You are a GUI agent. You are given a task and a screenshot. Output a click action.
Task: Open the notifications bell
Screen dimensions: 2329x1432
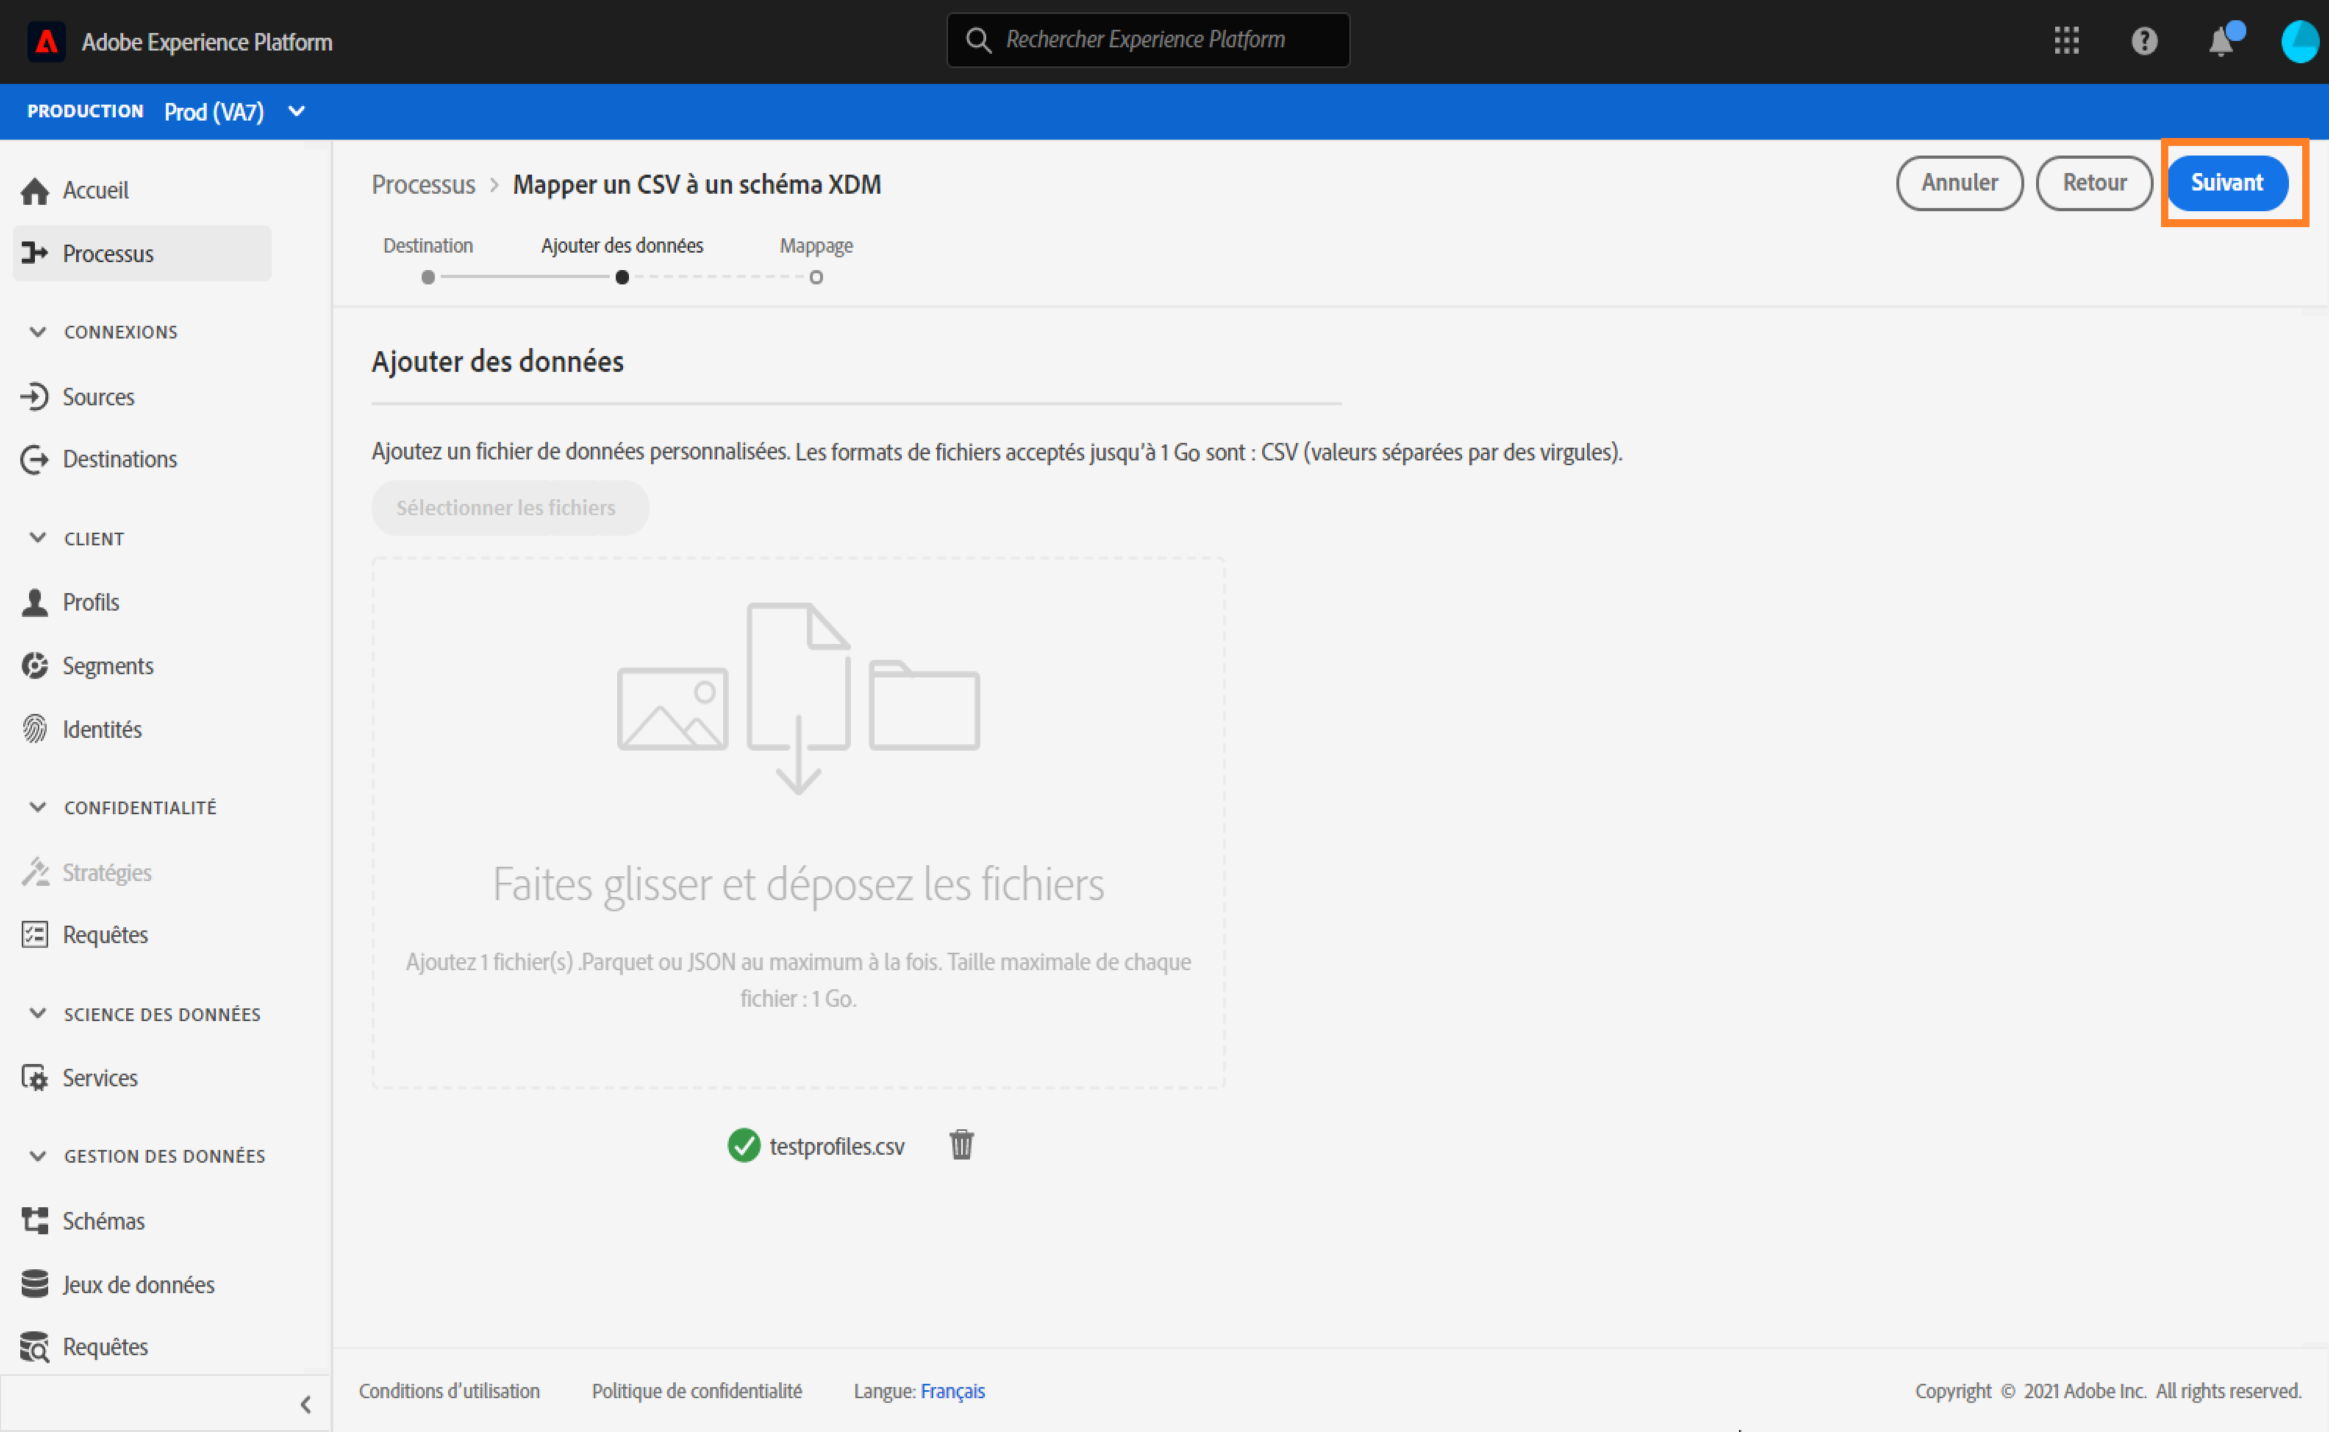2221,42
